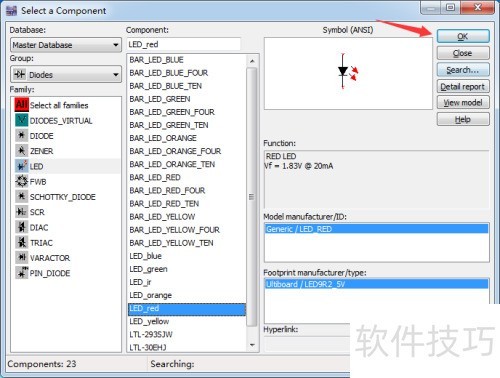The width and height of the screenshot is (500, 378).
Task: Select LTL-293SJW component
Action: pyautogui.click(x=151, y=334)
